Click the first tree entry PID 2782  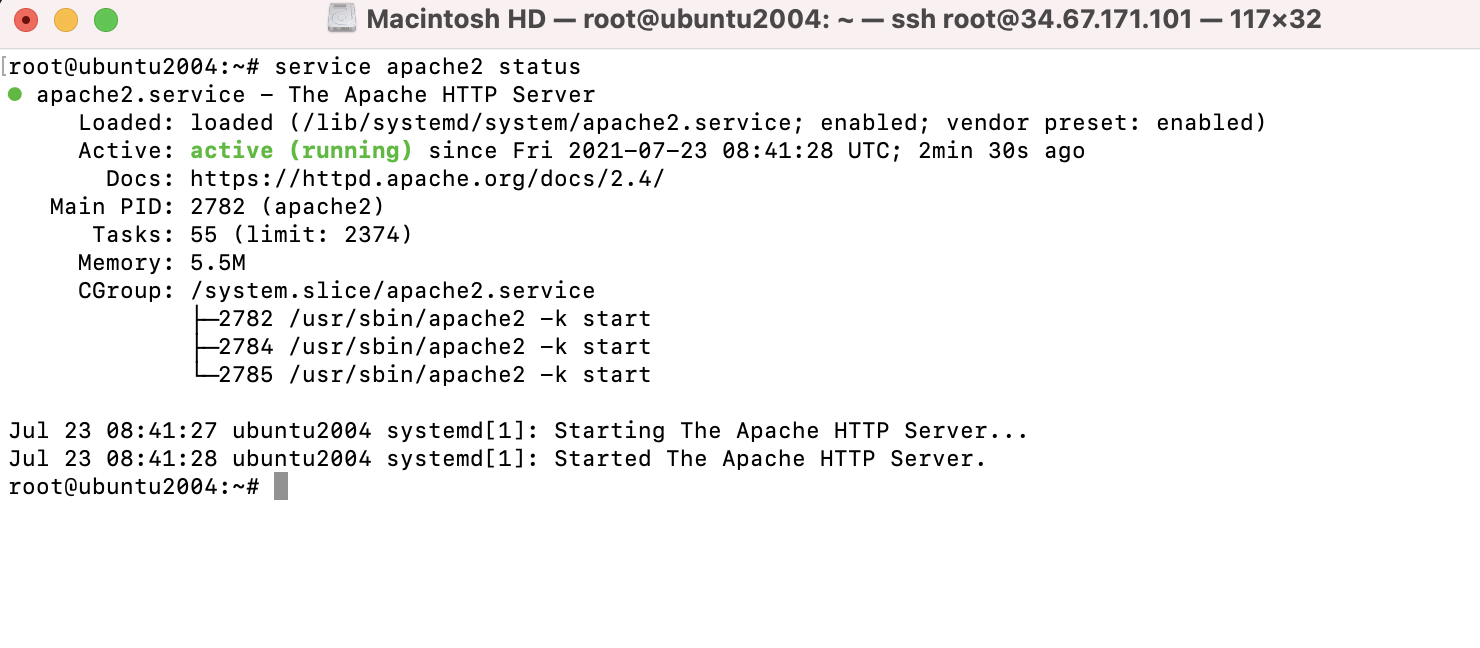(x=420, y=319)
